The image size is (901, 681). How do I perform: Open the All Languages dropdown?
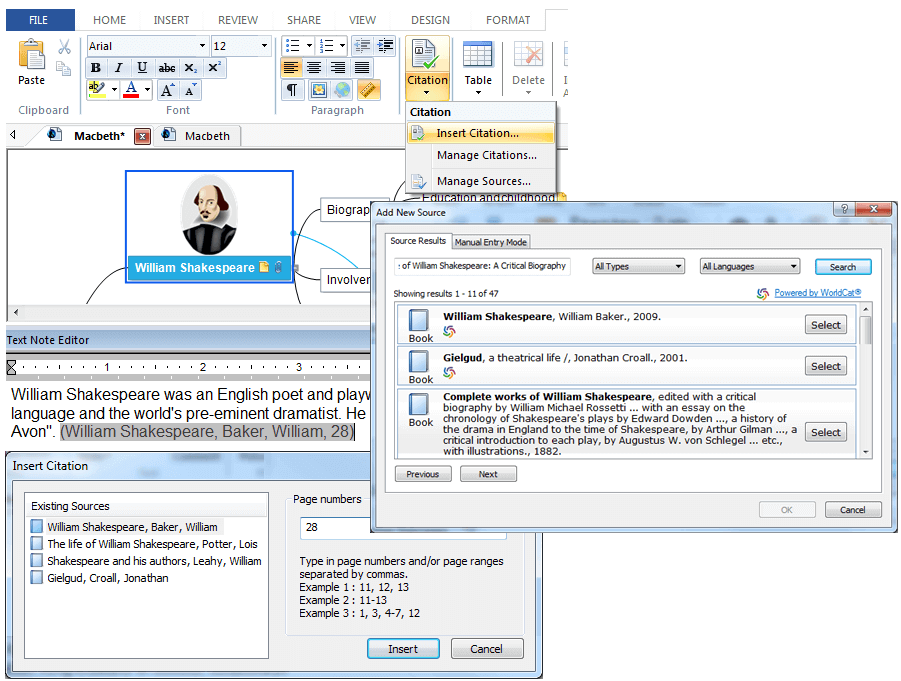click(x=749, y=266)
